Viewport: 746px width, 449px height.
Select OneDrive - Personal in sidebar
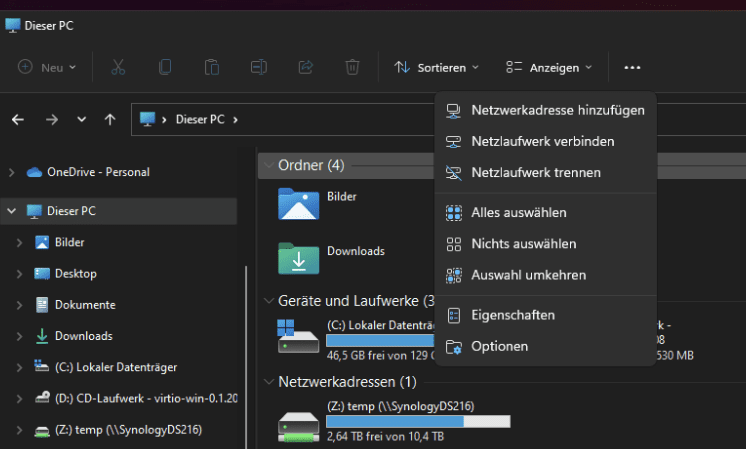[x=98, y=172]
